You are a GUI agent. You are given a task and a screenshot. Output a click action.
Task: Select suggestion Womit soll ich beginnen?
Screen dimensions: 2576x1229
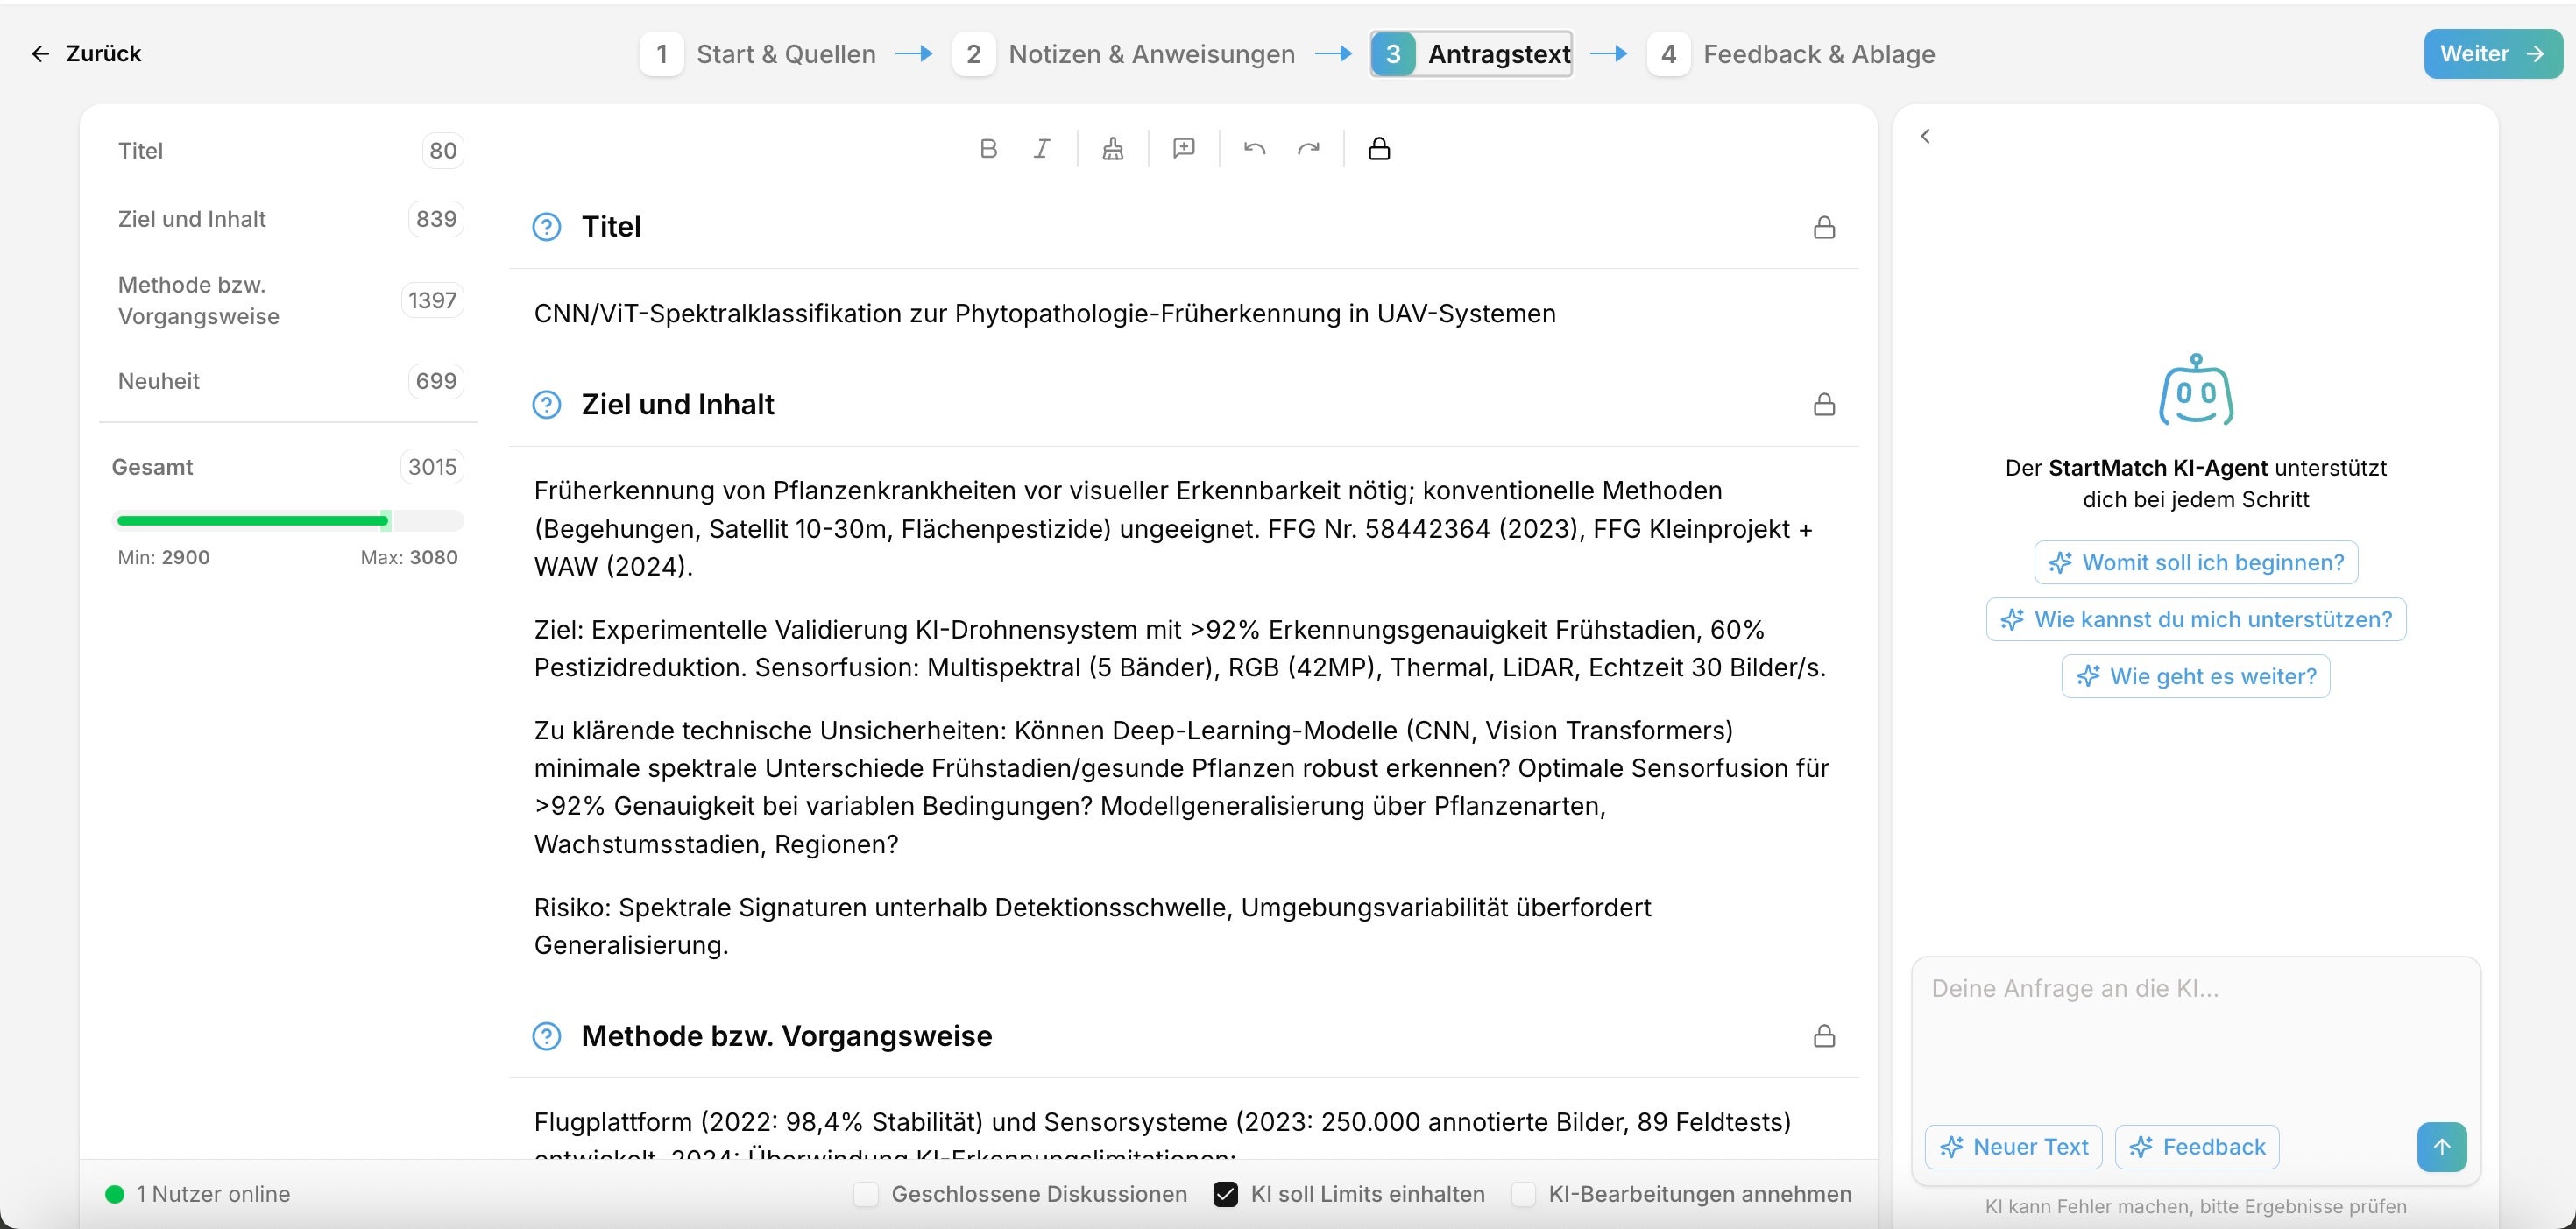tap(2196, 563)
